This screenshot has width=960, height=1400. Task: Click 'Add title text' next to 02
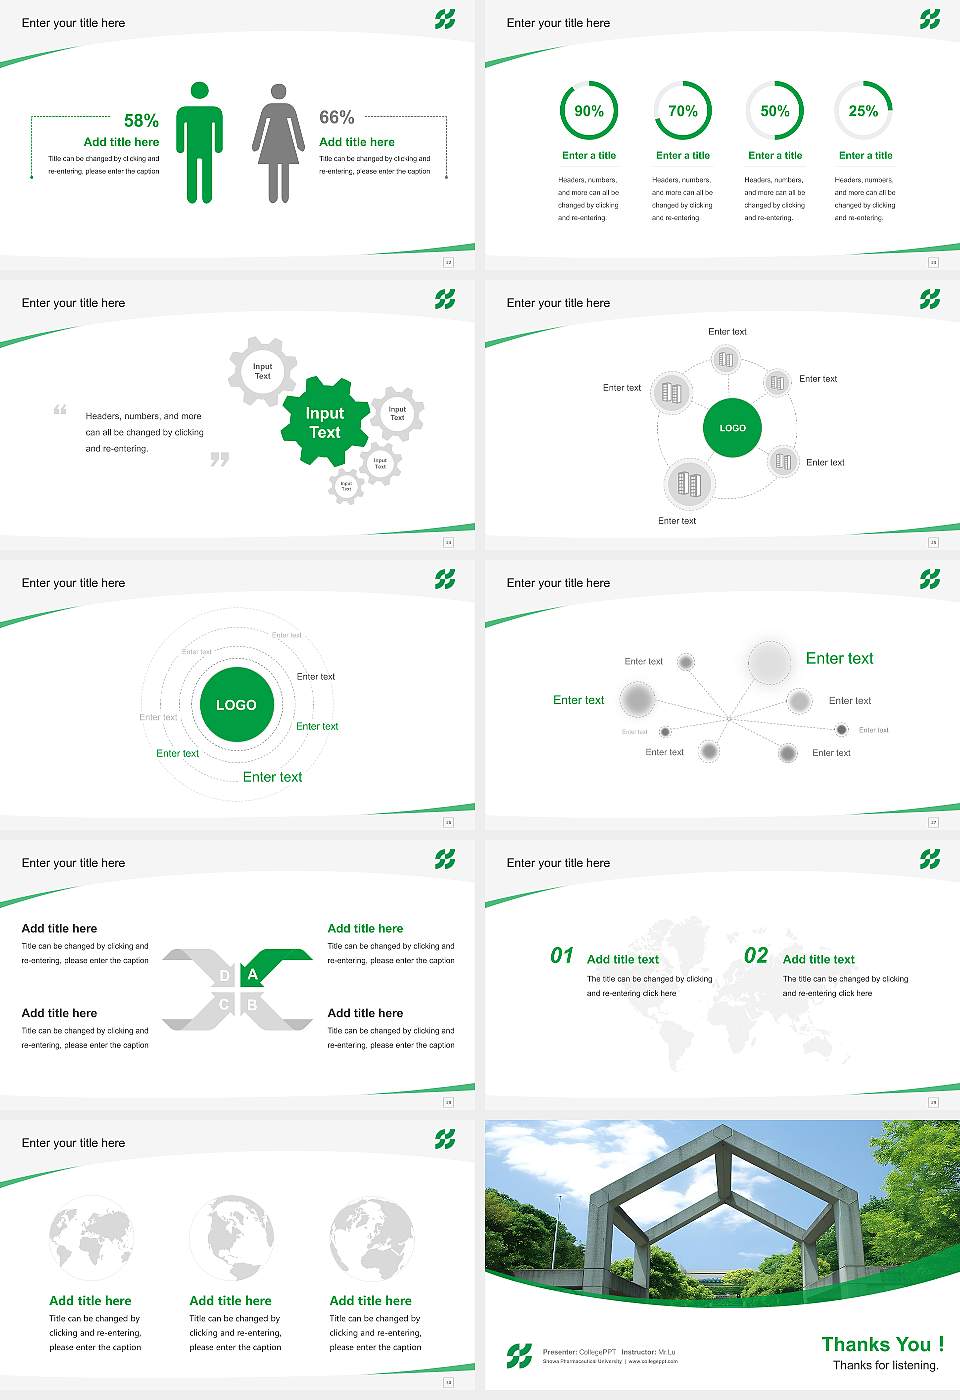(819, 959)
